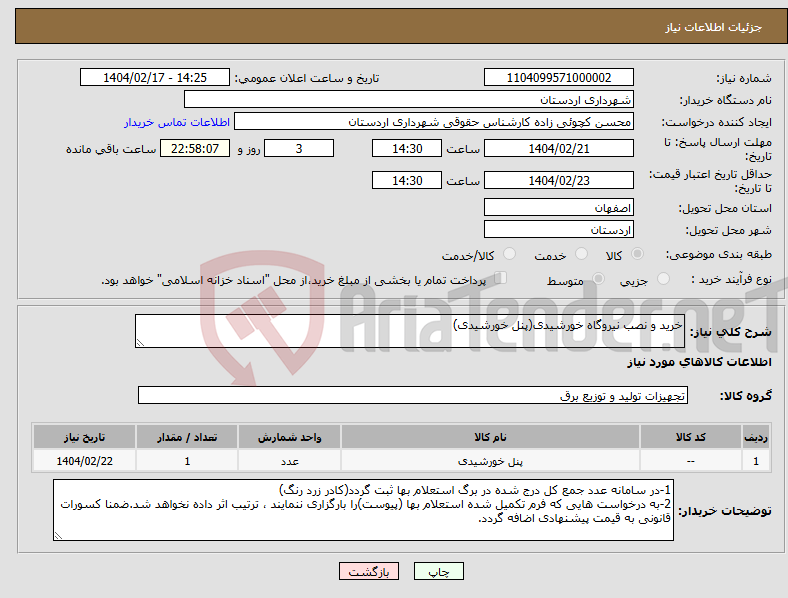Click the price validity time 14:30 field
This screenshot has width=788, height=598.
pos(407,180)
